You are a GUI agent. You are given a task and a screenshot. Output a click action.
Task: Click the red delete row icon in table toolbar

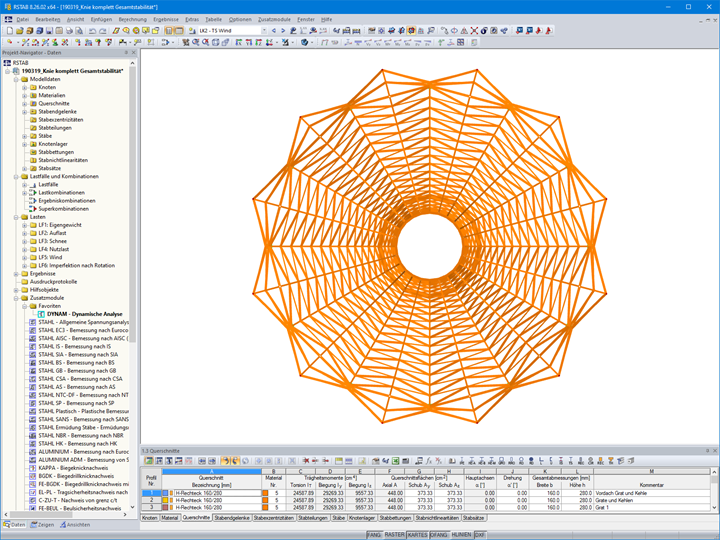306,461
